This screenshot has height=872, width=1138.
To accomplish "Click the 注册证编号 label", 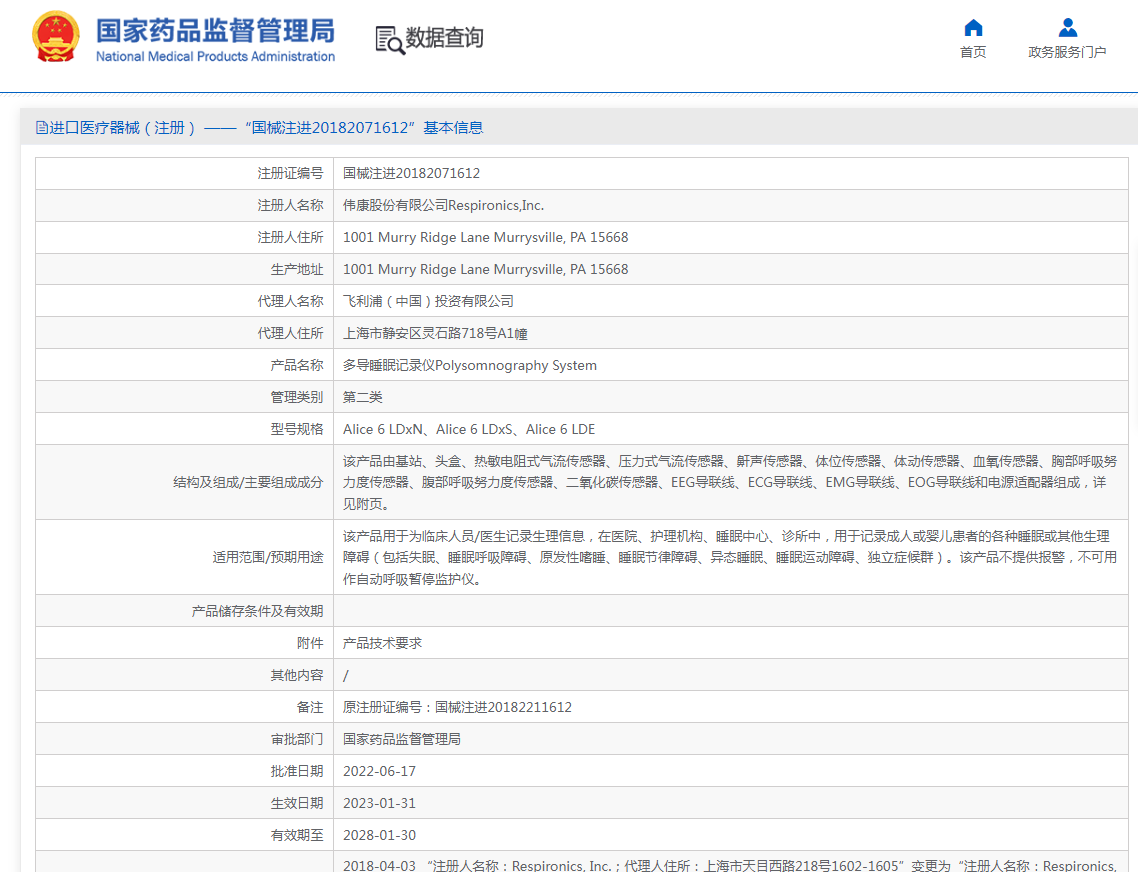I will [x=290, y=174].
